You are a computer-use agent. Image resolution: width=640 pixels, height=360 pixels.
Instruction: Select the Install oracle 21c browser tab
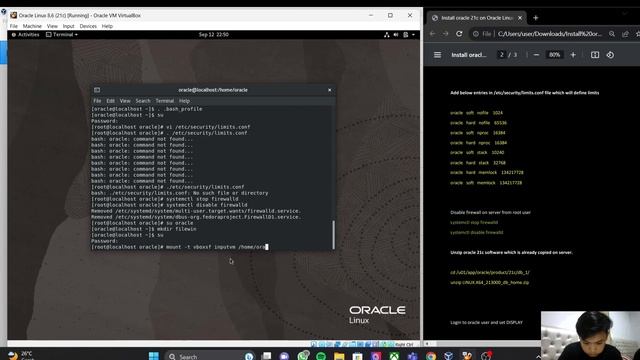pyautogui.click(x=476, y=18)
